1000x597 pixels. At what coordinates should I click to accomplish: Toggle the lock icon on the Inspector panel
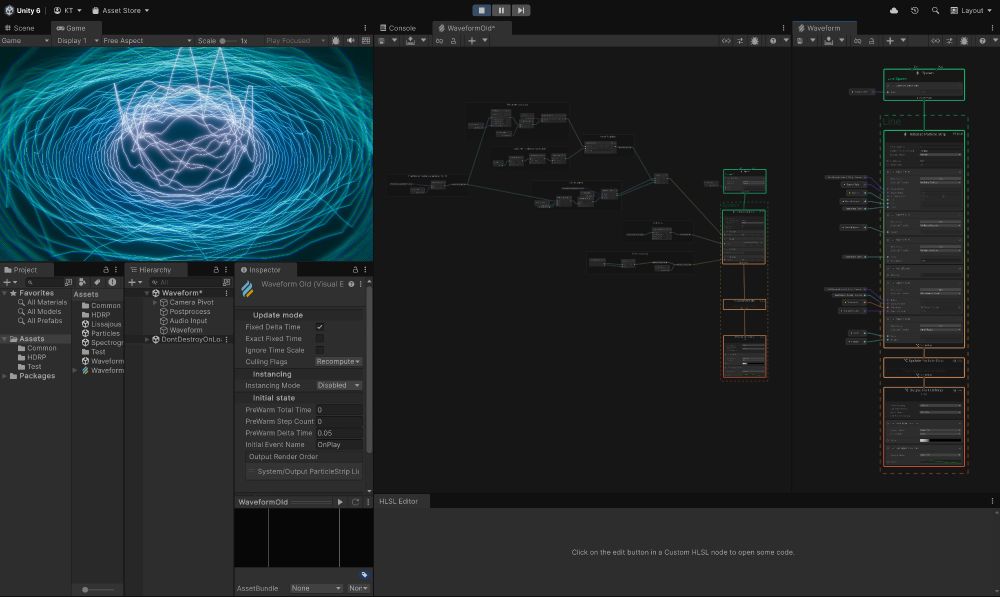[x=355, y=270]
